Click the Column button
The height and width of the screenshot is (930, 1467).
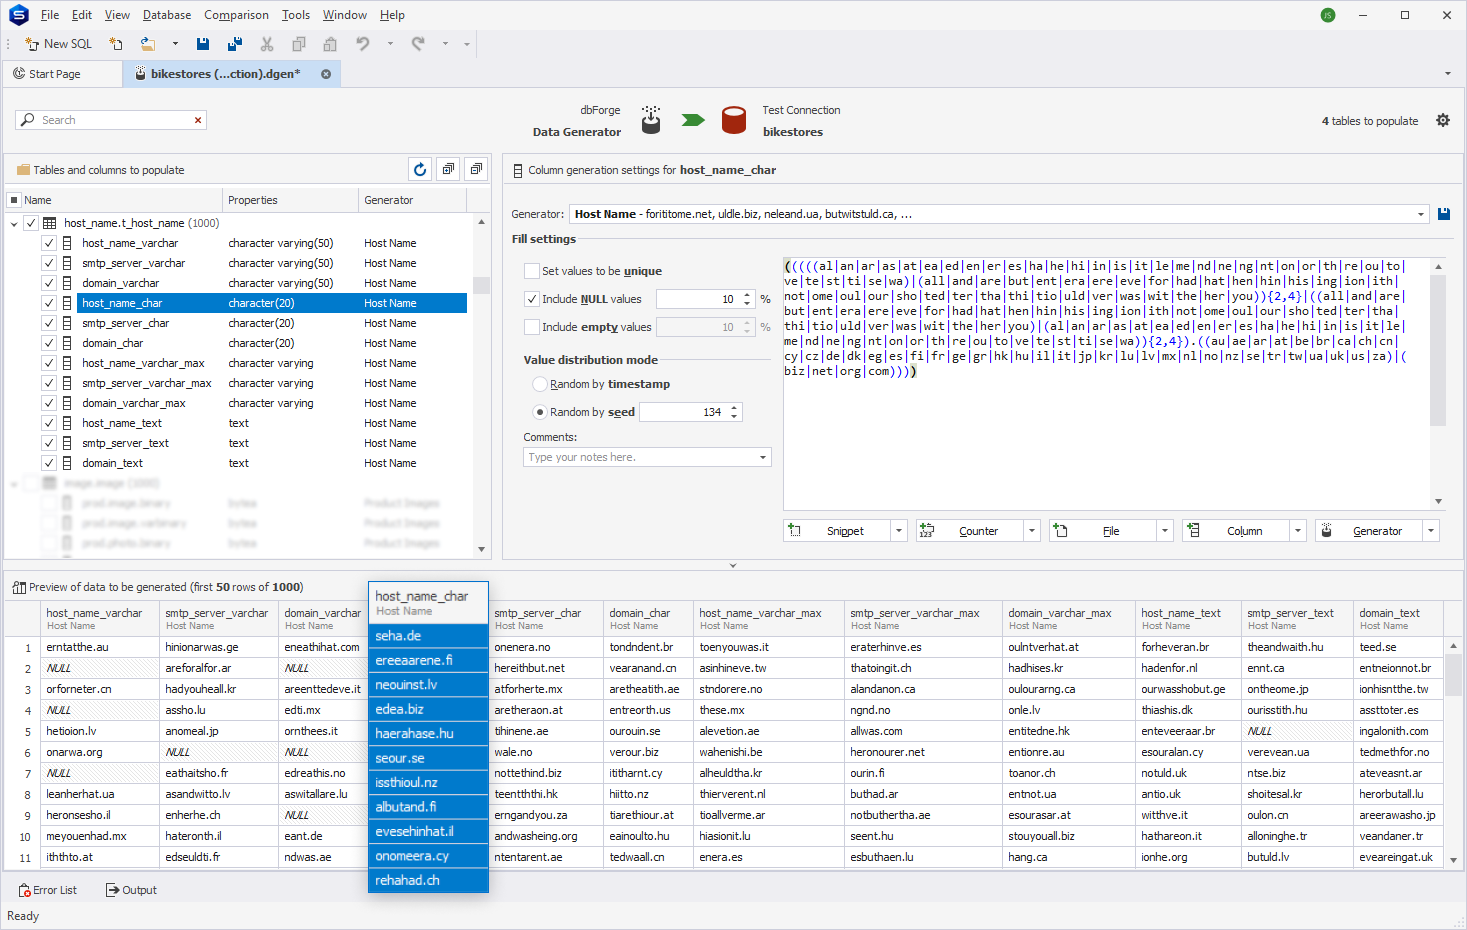pyautogui.click(x=1235, y=531)
